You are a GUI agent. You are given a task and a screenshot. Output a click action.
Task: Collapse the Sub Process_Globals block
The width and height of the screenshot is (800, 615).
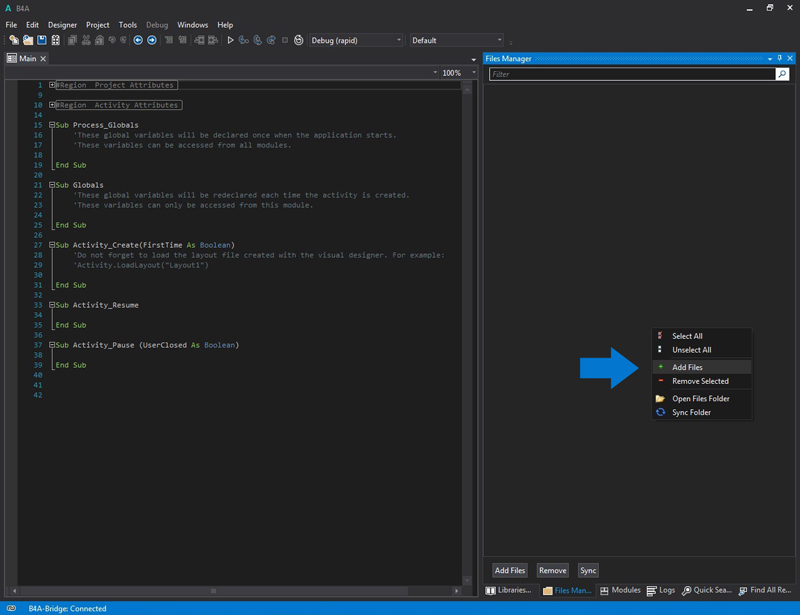tap(52, 125)
